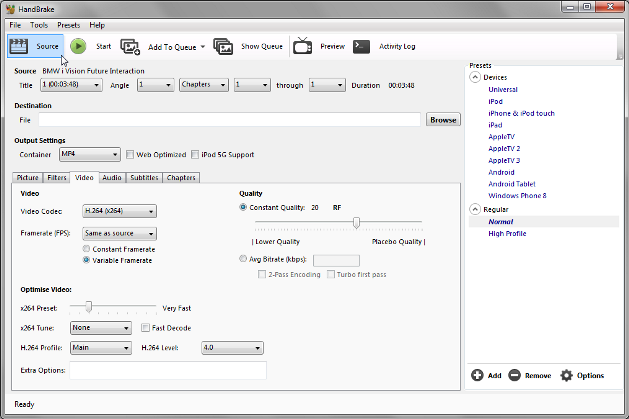Switch to the Subtitles tab

(144, 178)
